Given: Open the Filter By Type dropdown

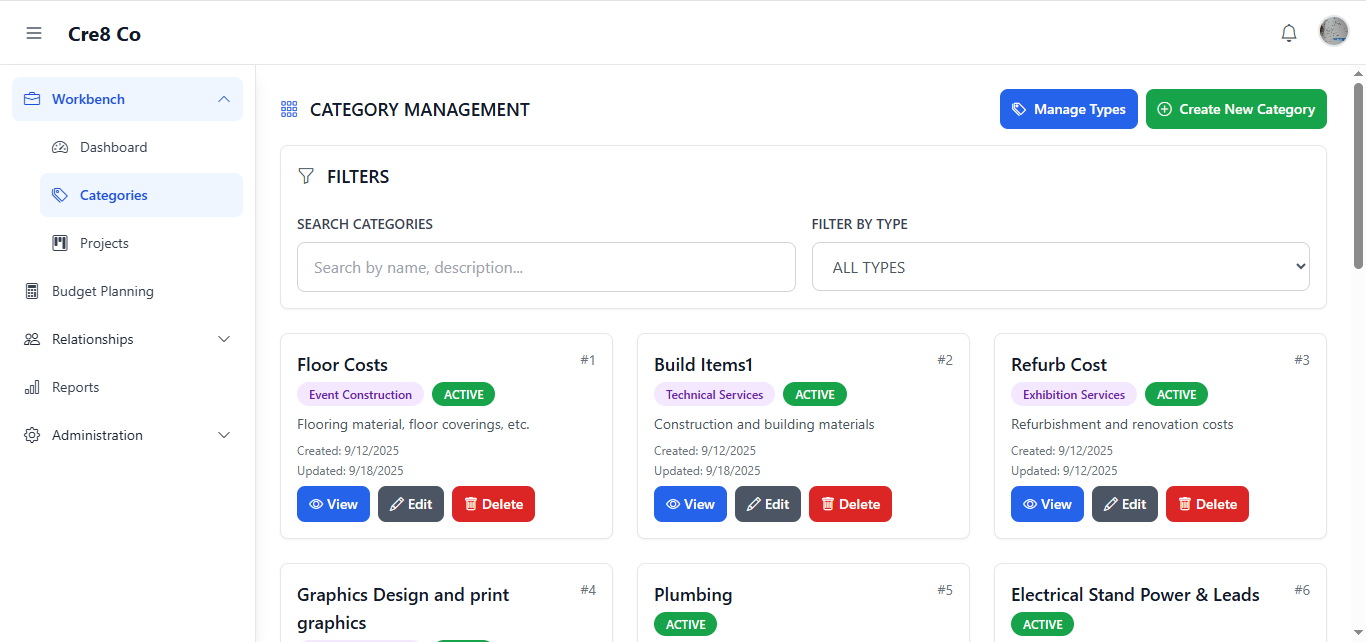Looking at the screenshot, I should pos(1060,267).
